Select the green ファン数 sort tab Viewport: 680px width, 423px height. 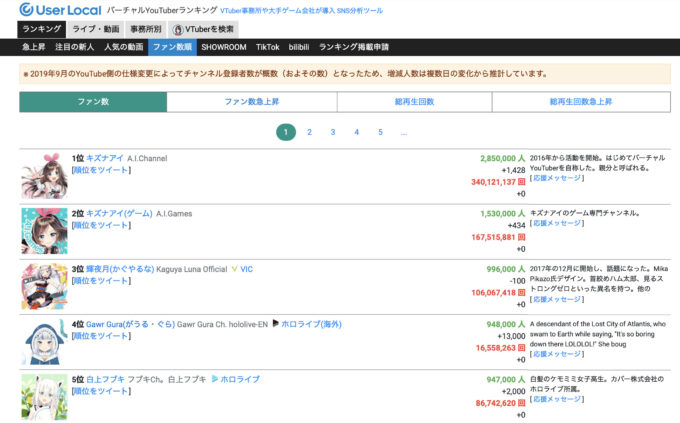(x=93, y=102)
